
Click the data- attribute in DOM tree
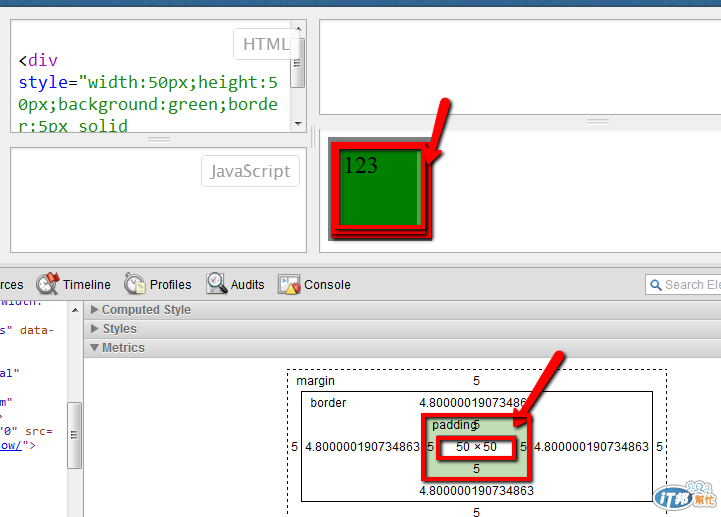tap(37, 330)
